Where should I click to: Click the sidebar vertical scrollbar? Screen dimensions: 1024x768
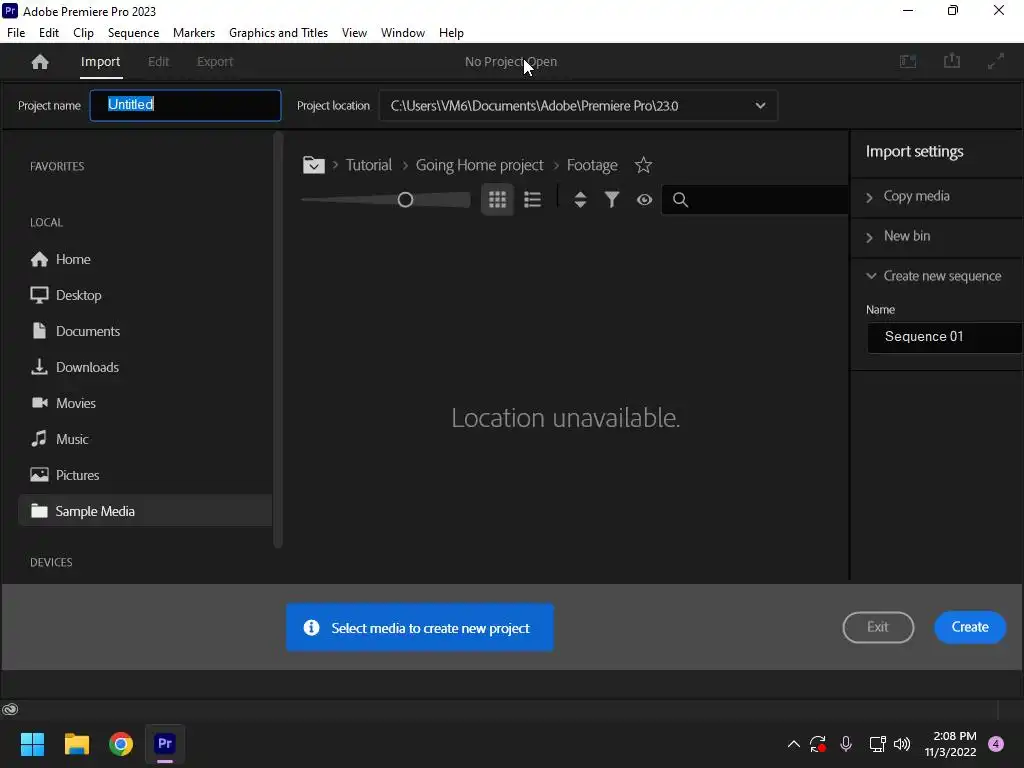coord(278,340)
